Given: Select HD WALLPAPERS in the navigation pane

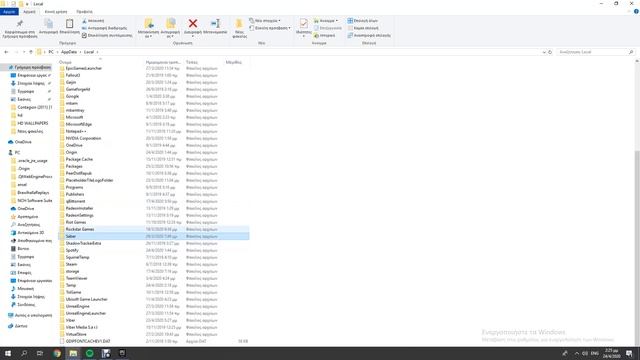Looking at the screenshot, I should [33, 123].
